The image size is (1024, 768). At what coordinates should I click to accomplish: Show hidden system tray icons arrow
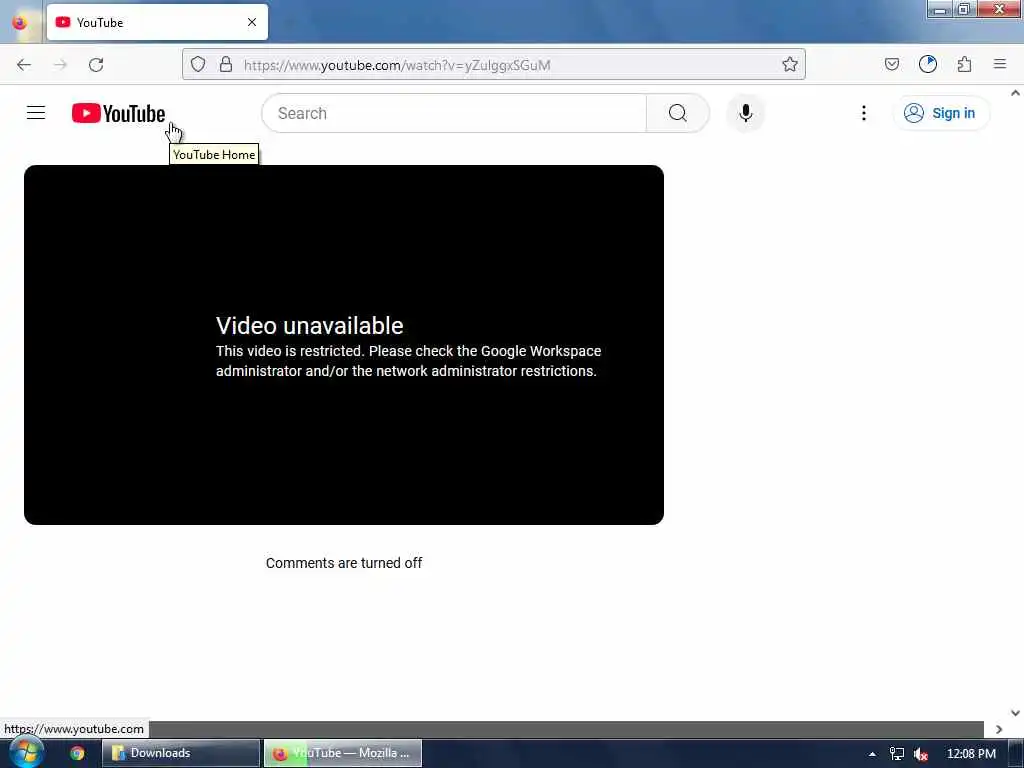pyautogui.click(x=872, y=754)
